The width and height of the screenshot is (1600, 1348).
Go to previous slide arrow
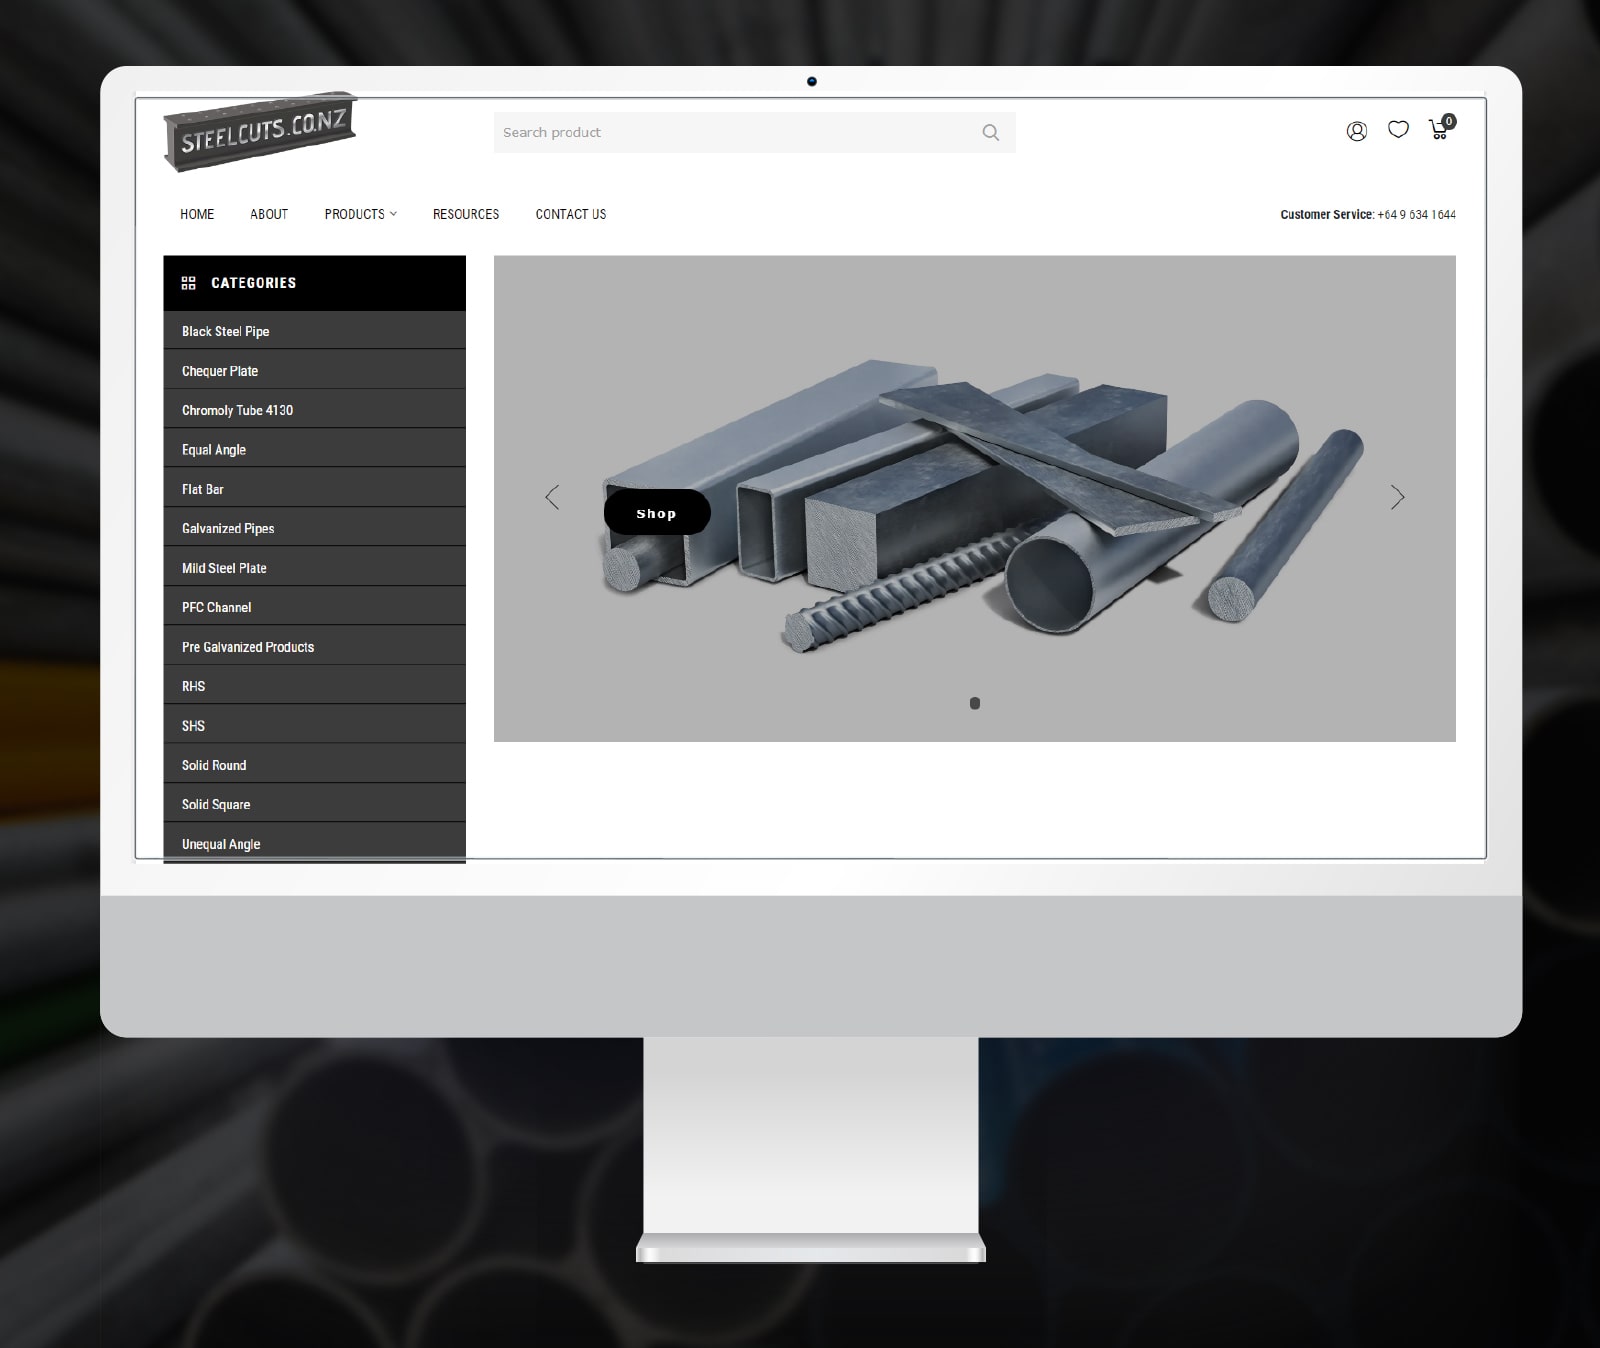552,497
